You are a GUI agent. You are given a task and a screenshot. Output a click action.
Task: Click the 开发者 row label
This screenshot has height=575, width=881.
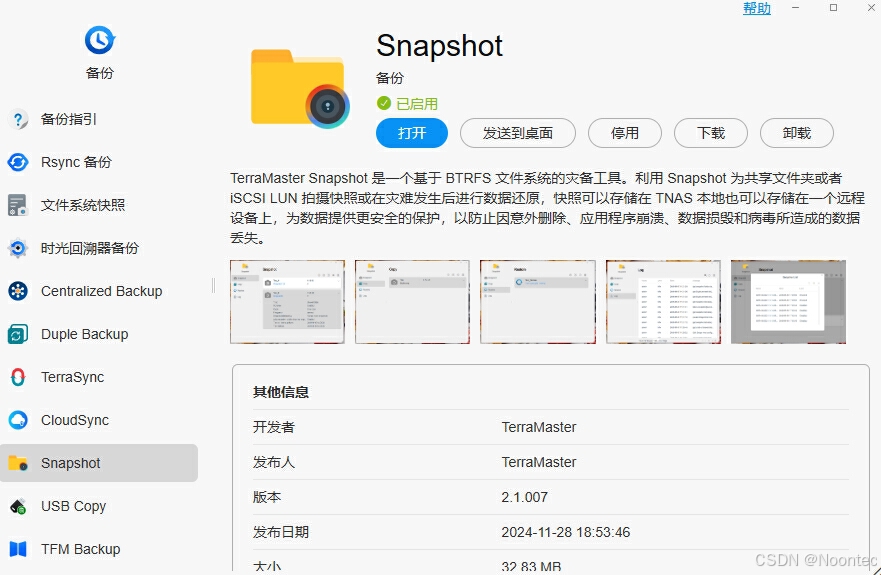[274, 427]
